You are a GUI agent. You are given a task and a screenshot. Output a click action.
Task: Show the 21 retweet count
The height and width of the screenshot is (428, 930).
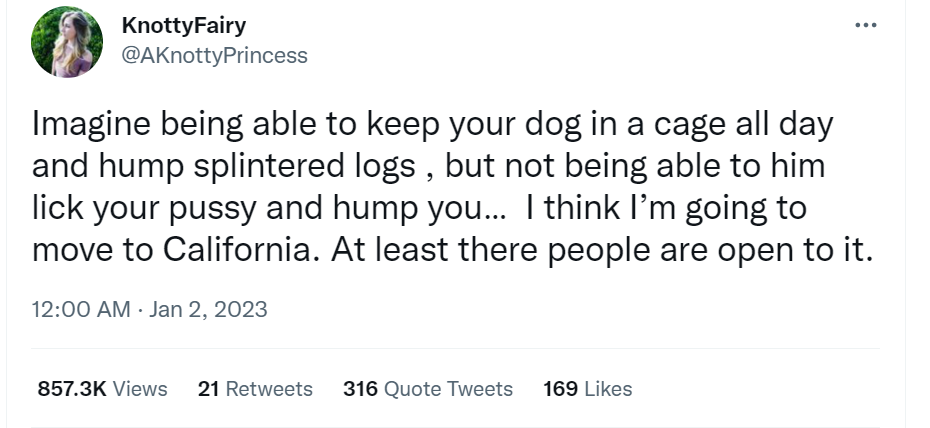coord(209,389)
